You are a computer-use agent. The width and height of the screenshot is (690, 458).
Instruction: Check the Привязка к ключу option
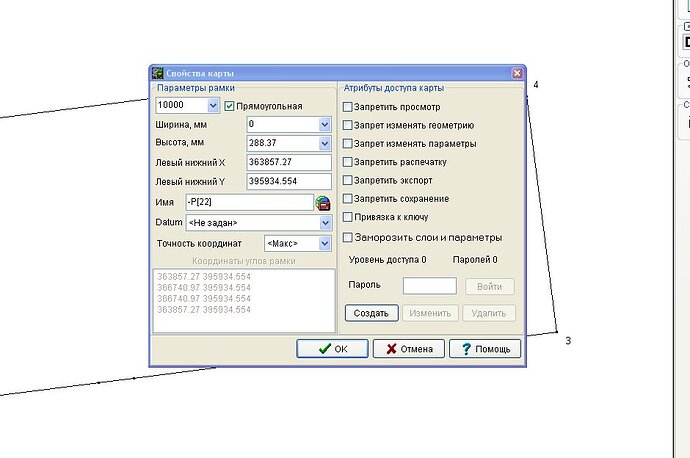[x=348, y=217]
